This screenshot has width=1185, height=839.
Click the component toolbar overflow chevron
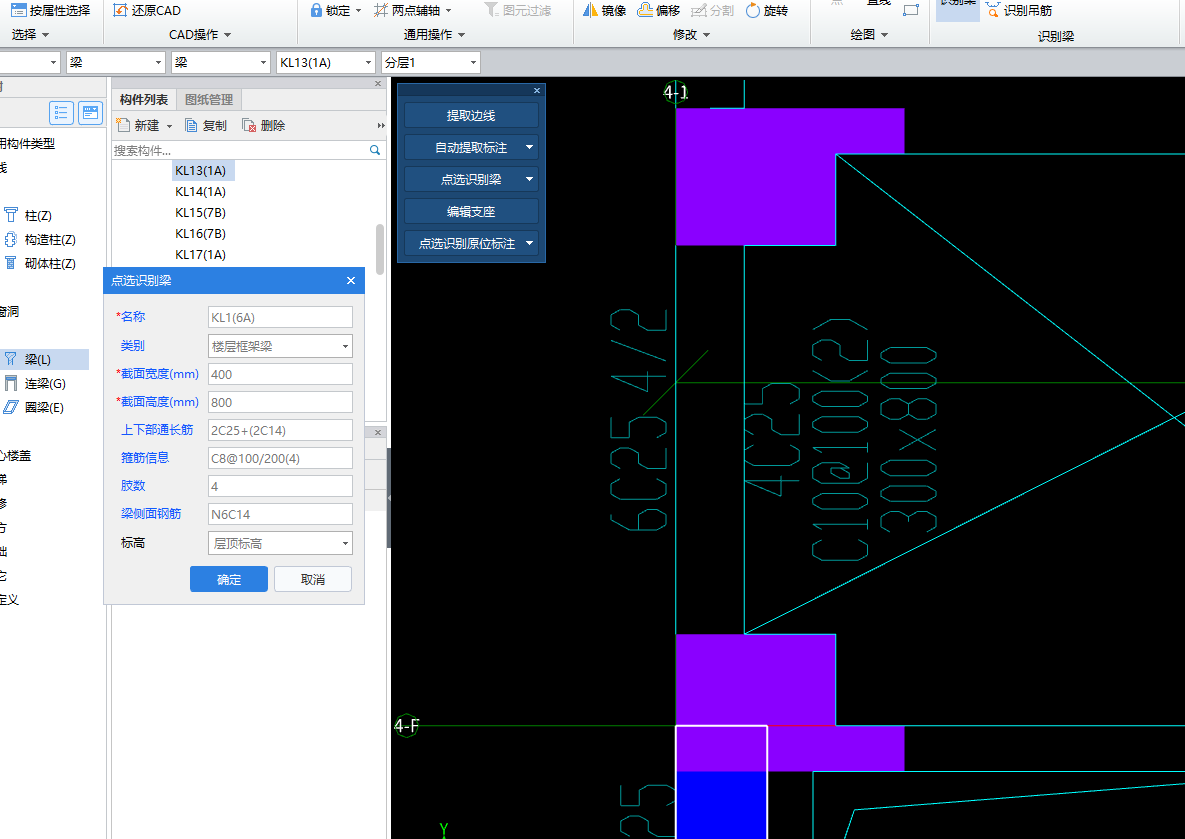click(x=381, y=125)
